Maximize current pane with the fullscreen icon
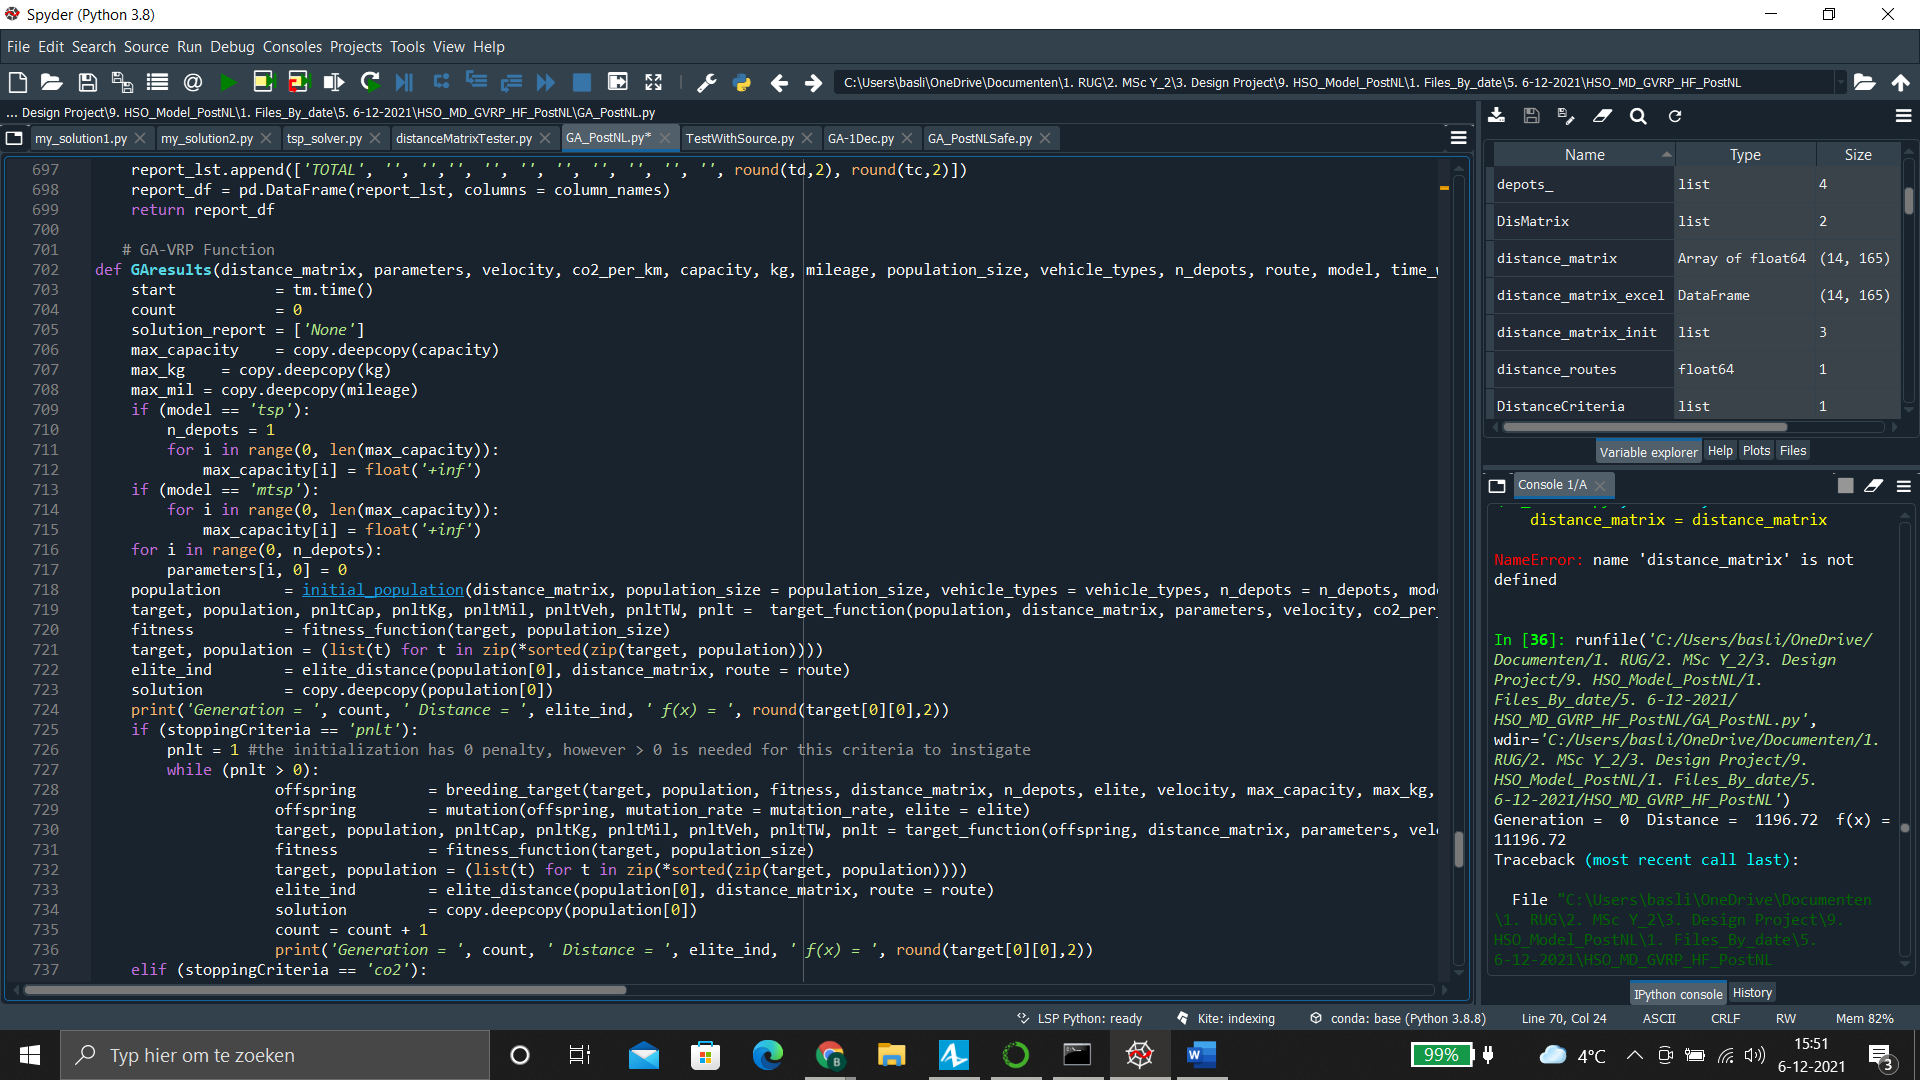 pos(653,82)
